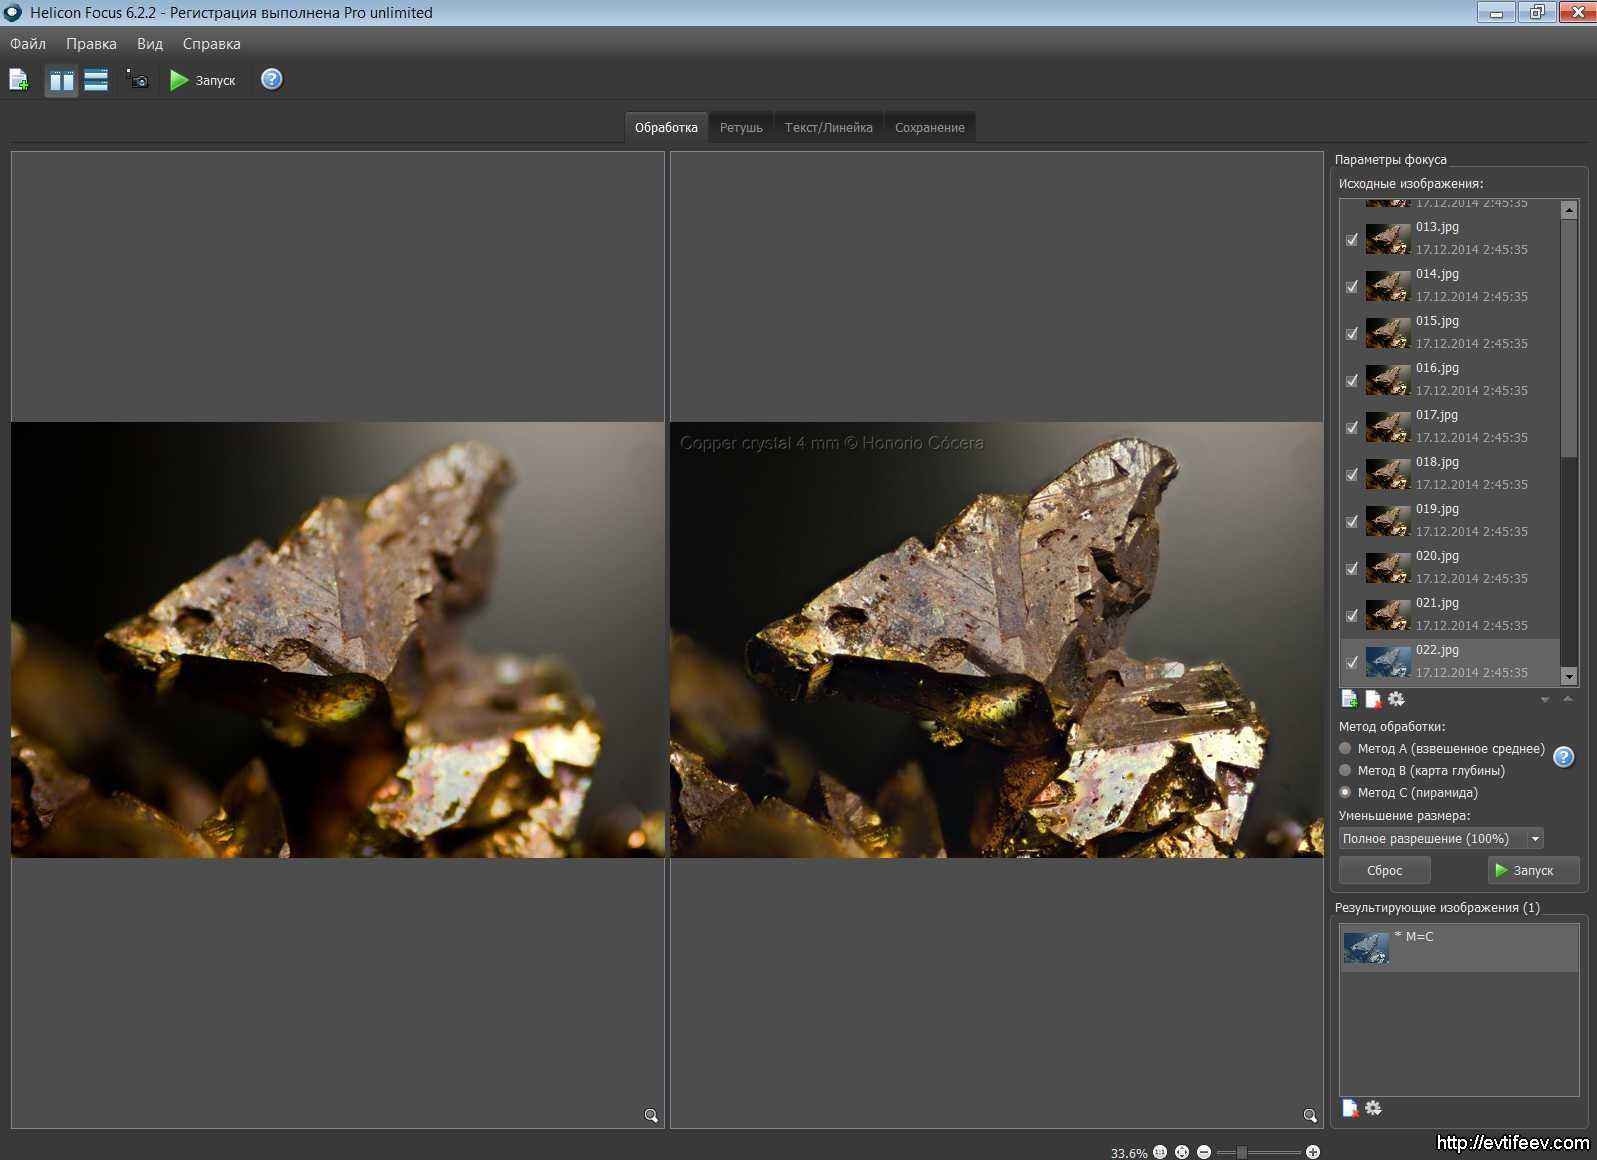Uncheck the 014.jpg source image
Viewport: 1597px width, 1160px height.
coord(1352,287)
